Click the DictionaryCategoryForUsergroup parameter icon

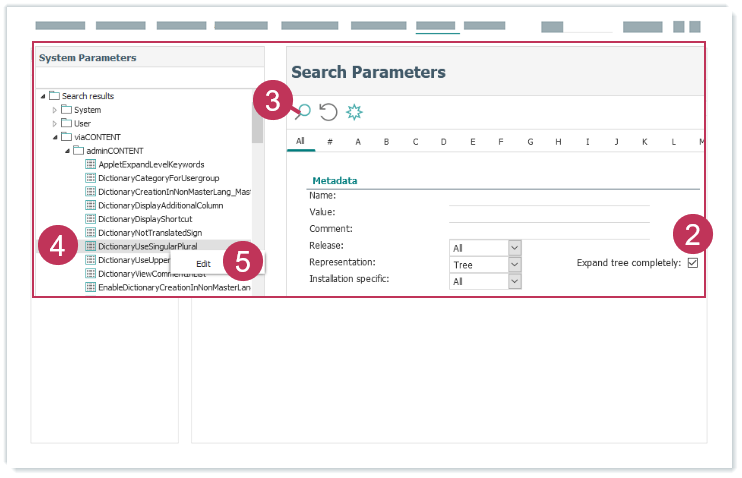click(90, 177)
